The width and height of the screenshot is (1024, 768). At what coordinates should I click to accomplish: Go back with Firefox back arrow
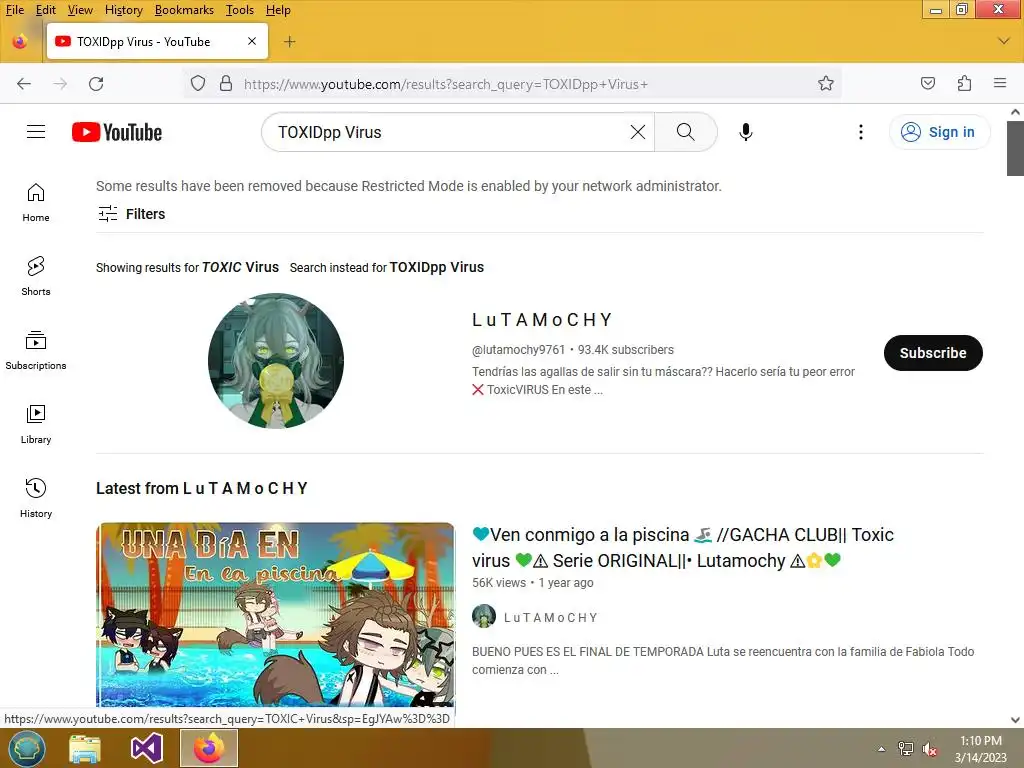point(24,84)
